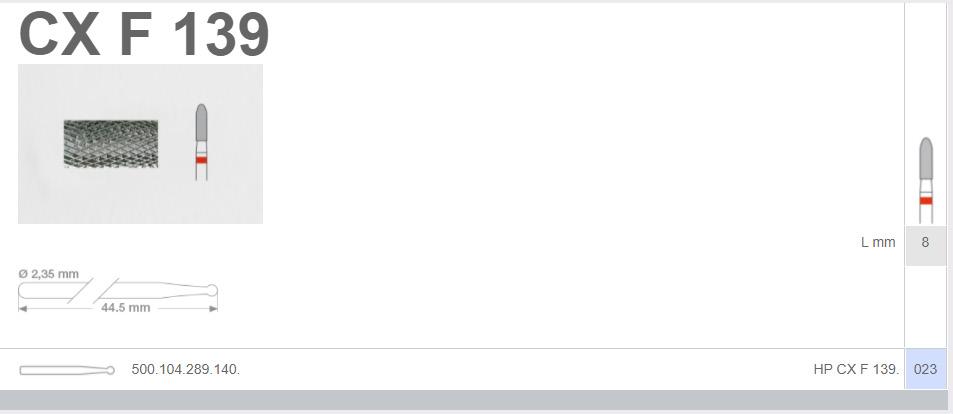This screenshot has width=953, height=414.
Task: Click the Ø 2,35 mm diameter label
Action: point(49,274)
